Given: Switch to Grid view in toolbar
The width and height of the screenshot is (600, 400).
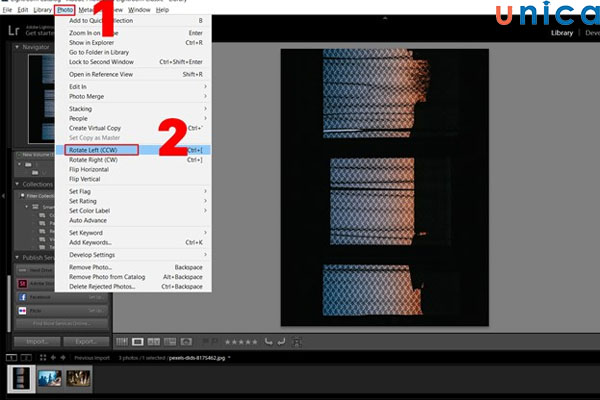Looking at the screenshot, I should point(122,341).
